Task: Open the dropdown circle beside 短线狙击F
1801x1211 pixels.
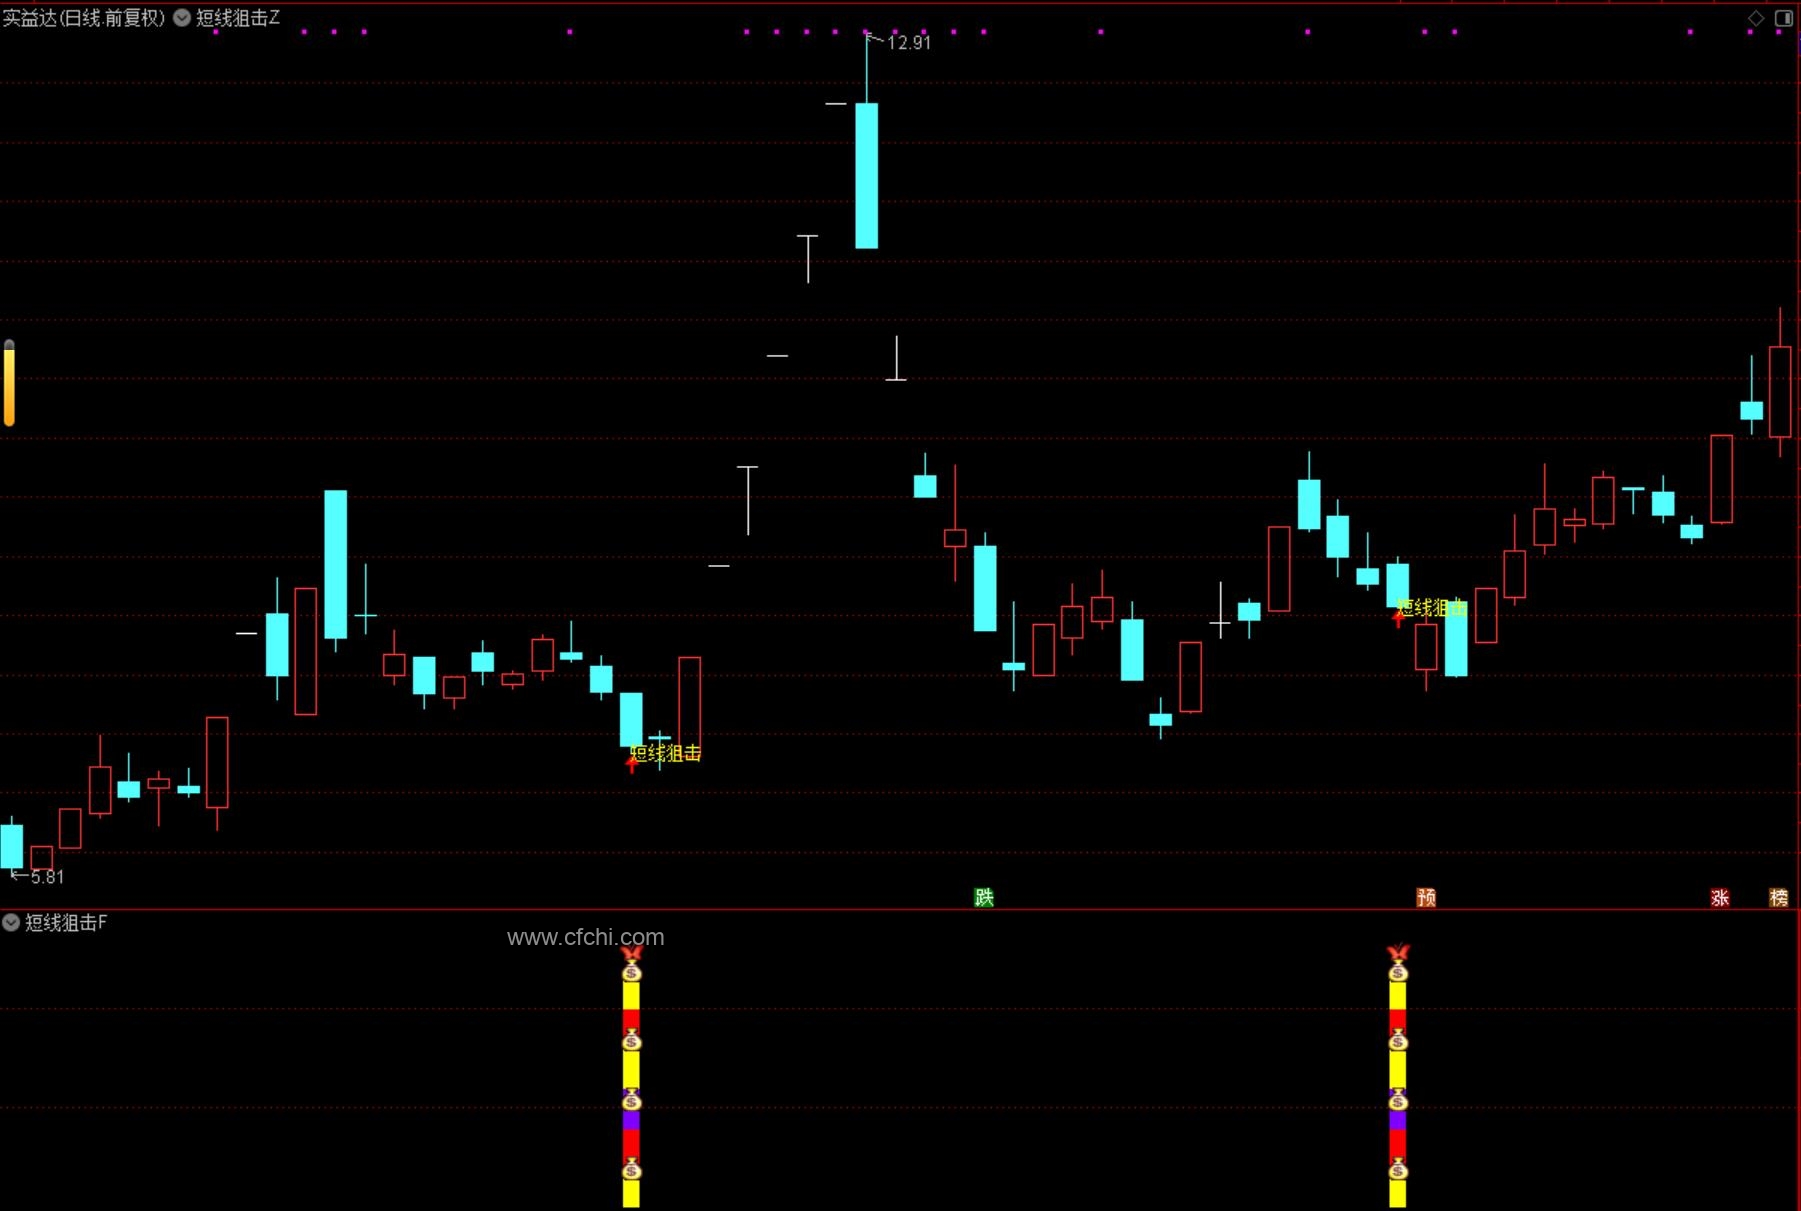Action: [x=11, y=922]
